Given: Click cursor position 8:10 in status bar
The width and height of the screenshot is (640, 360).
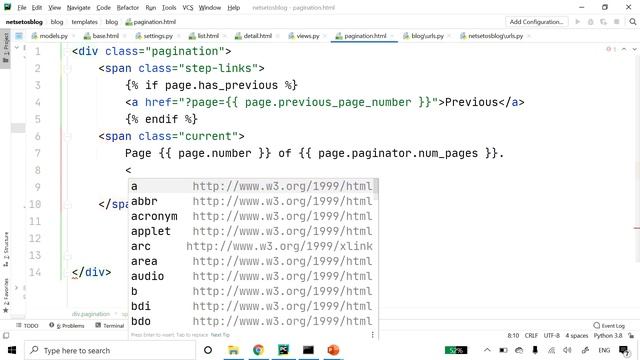Looking at the screenshot, I should [x=513, y=336].
